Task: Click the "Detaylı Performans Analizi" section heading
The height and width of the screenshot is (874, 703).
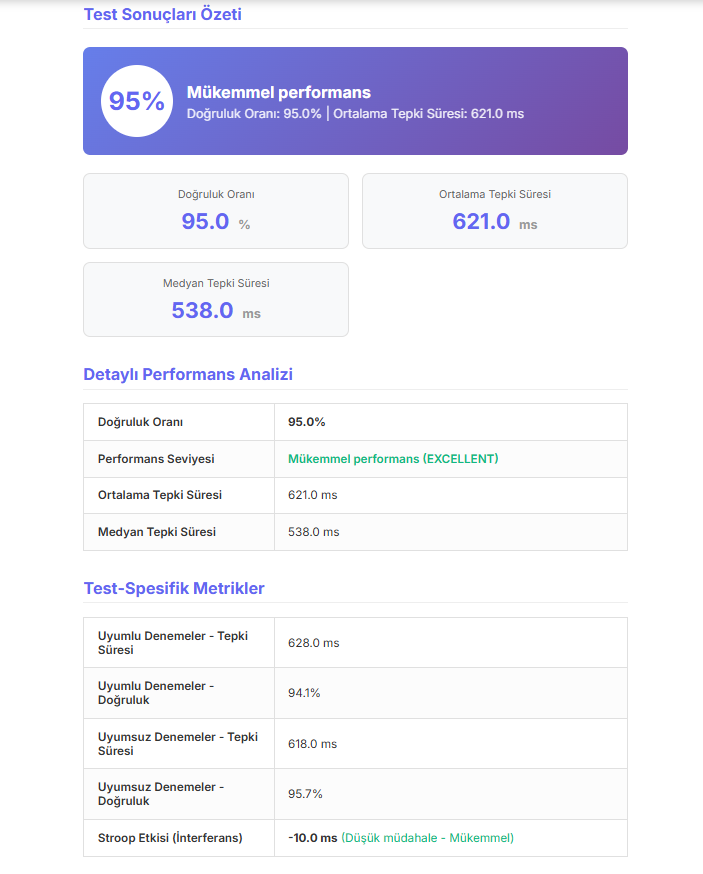Action: tap(188, 374)
